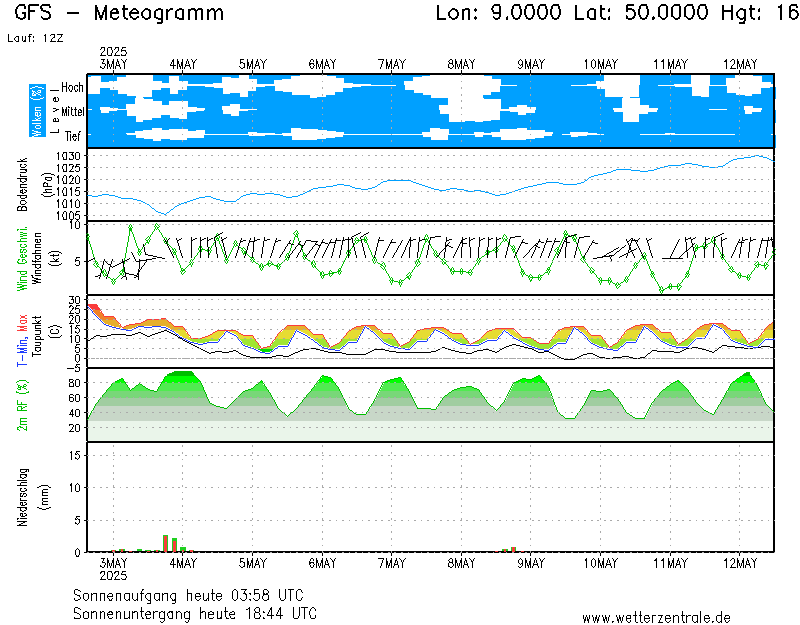Screen dimensions: 800x625
Task: Click the bottom axis '6MAY' date label
Action: (322, 564)
